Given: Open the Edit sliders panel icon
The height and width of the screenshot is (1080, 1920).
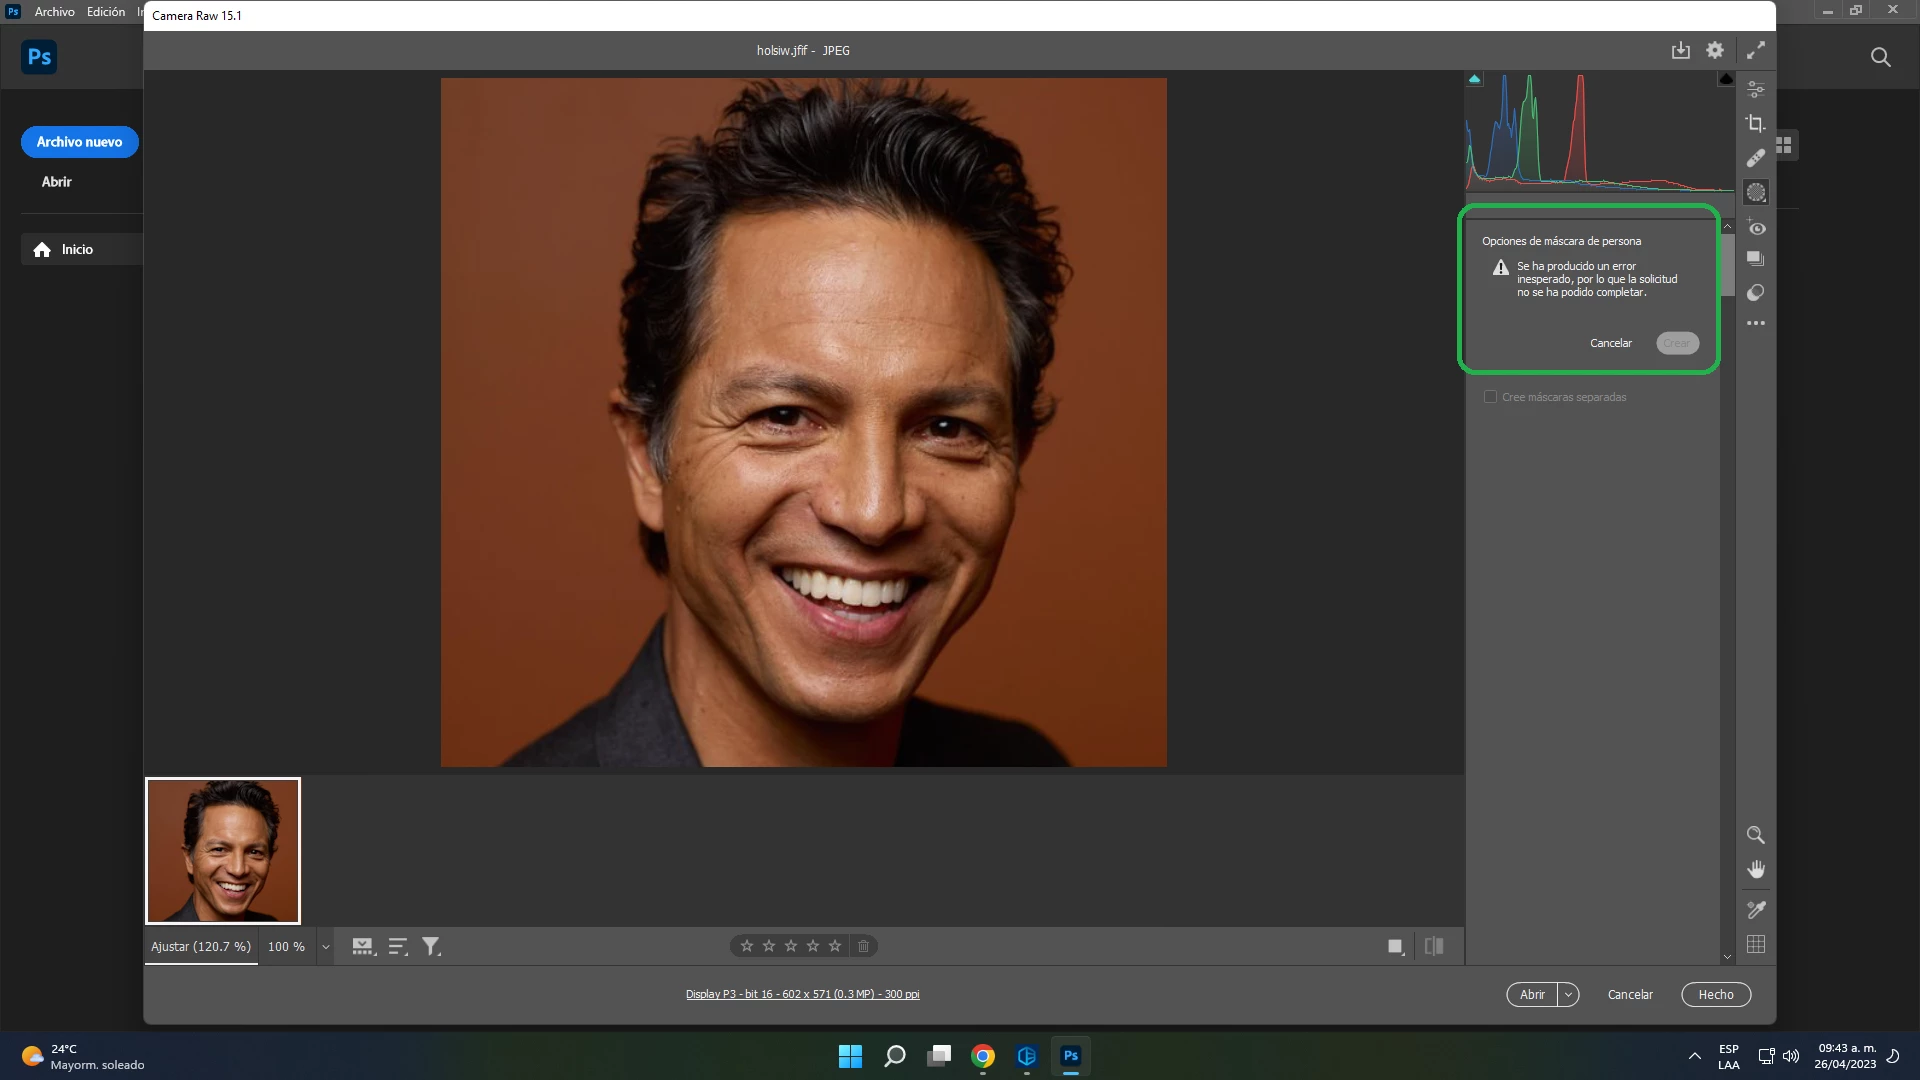Looking at the screenshot, I should pyautogui.click(x=1755, y=90).
